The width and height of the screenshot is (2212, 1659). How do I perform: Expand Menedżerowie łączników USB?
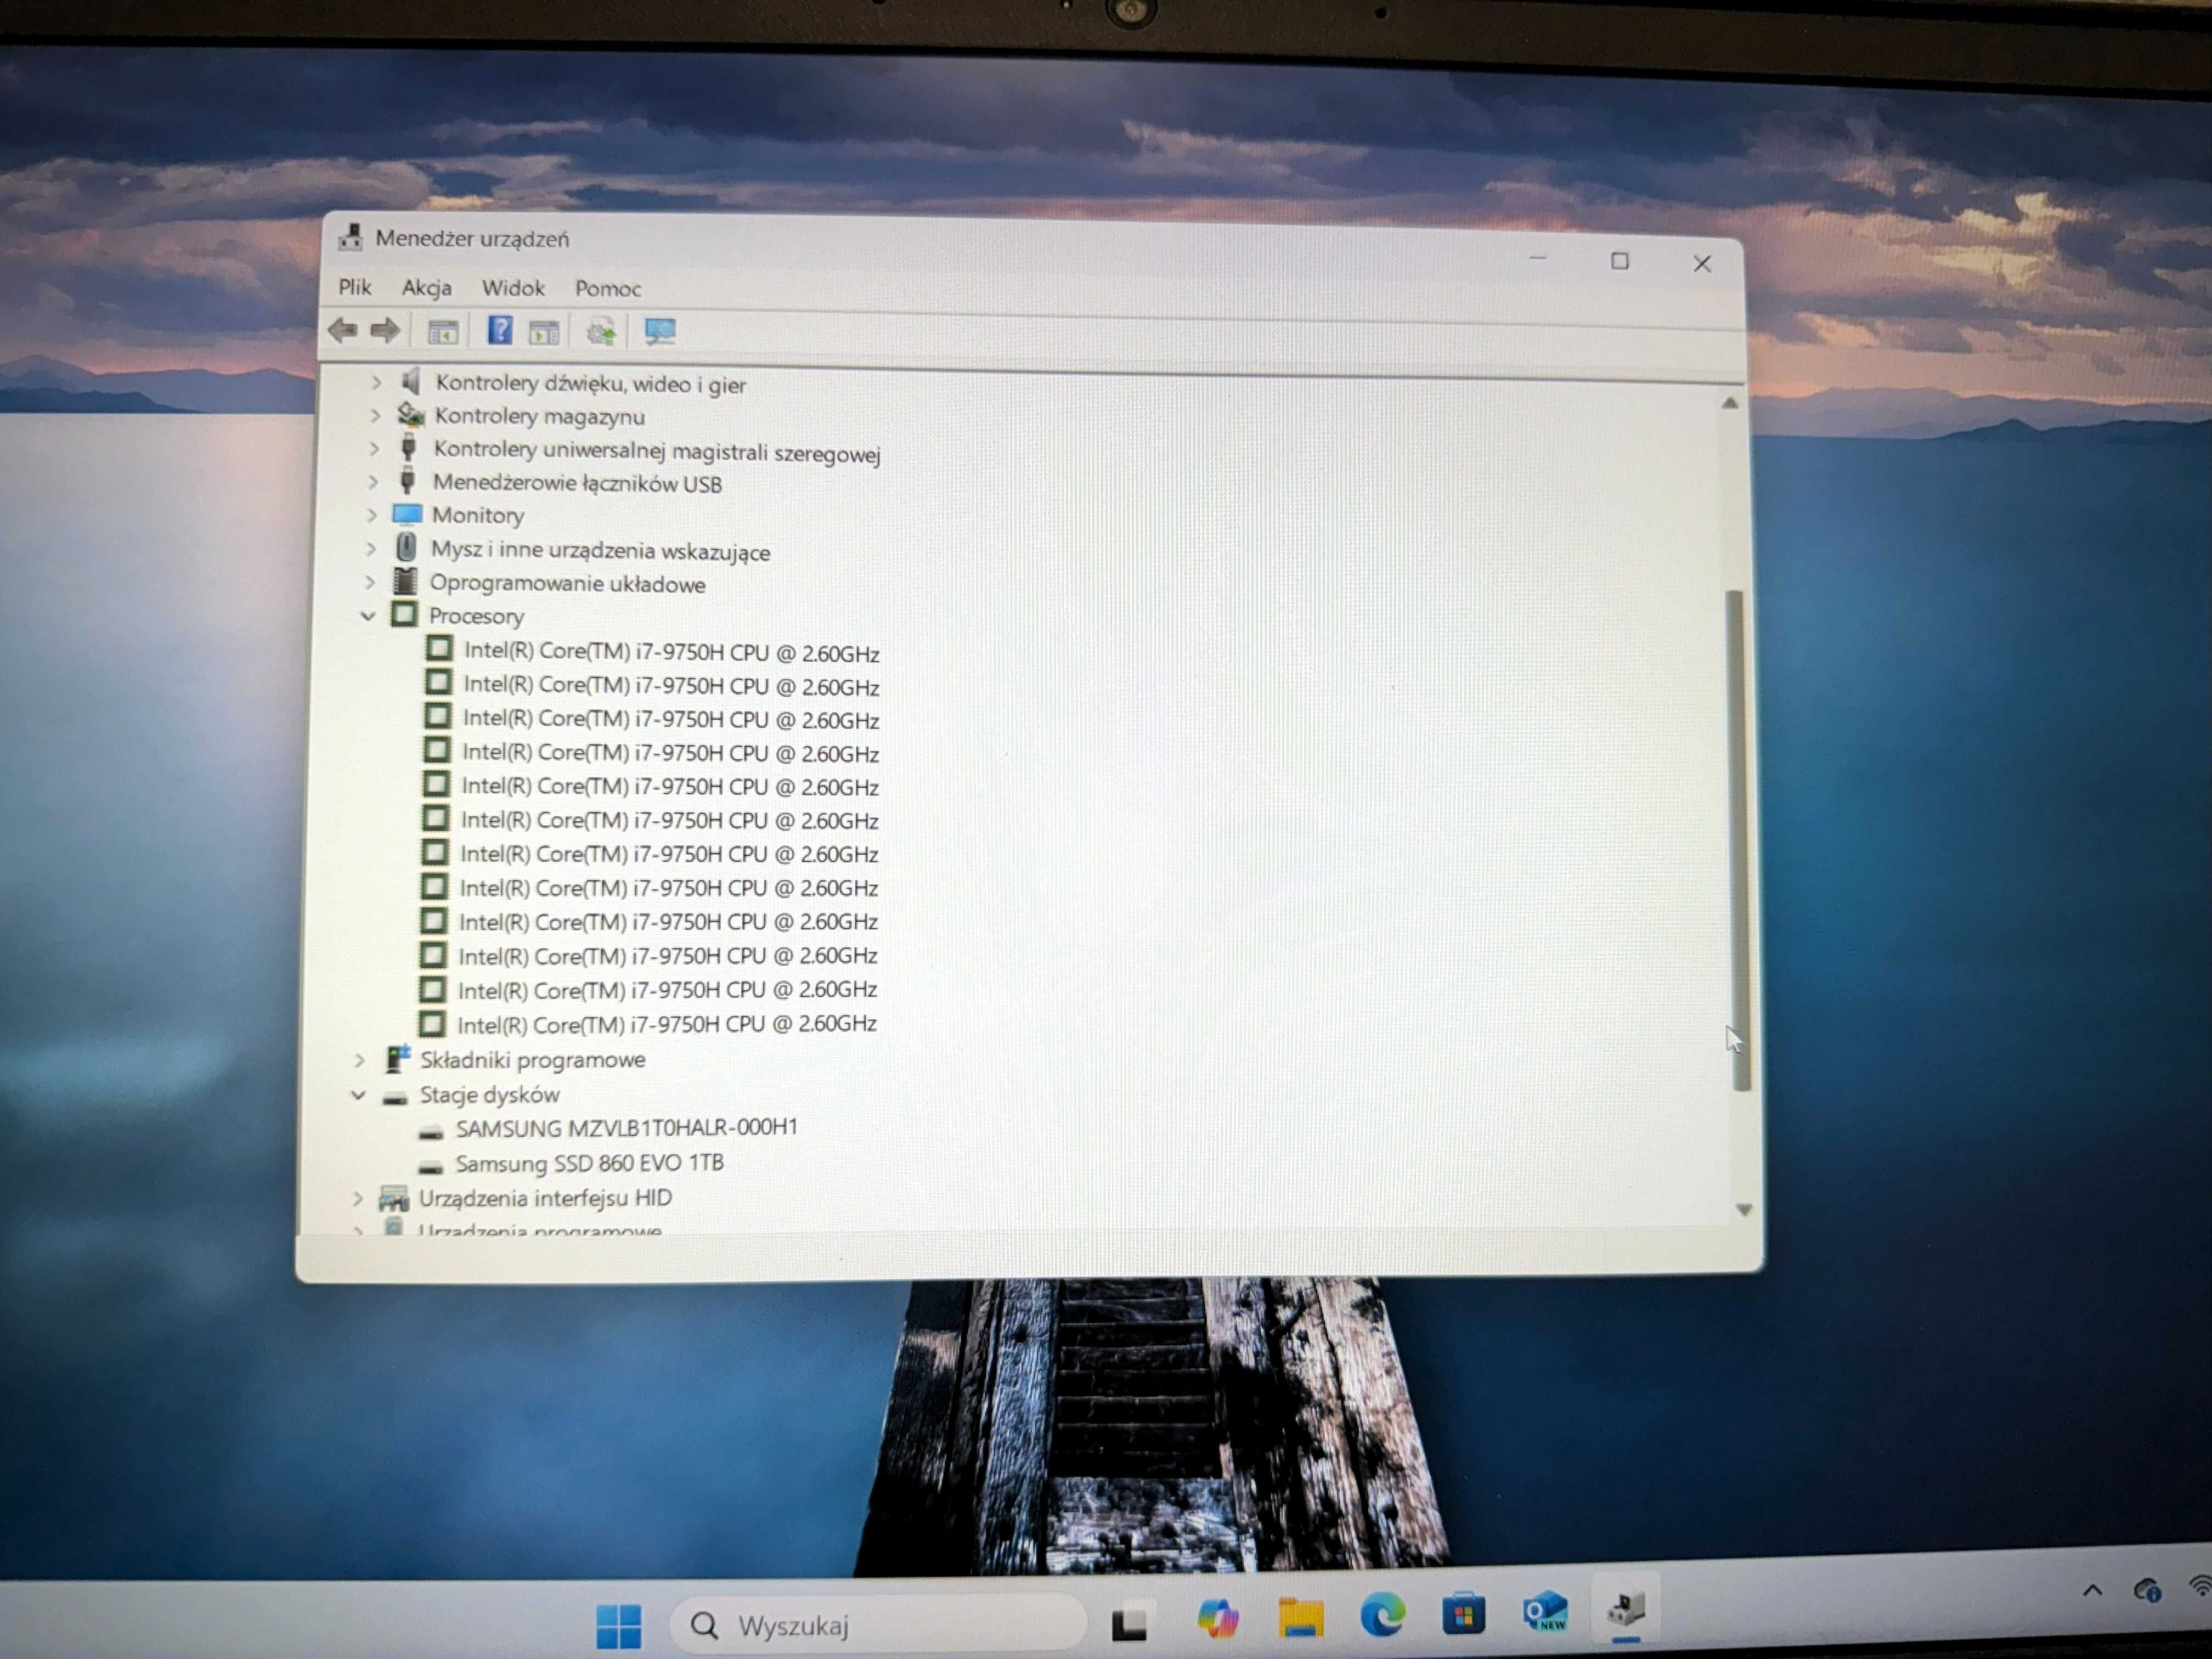pos(373,481)
